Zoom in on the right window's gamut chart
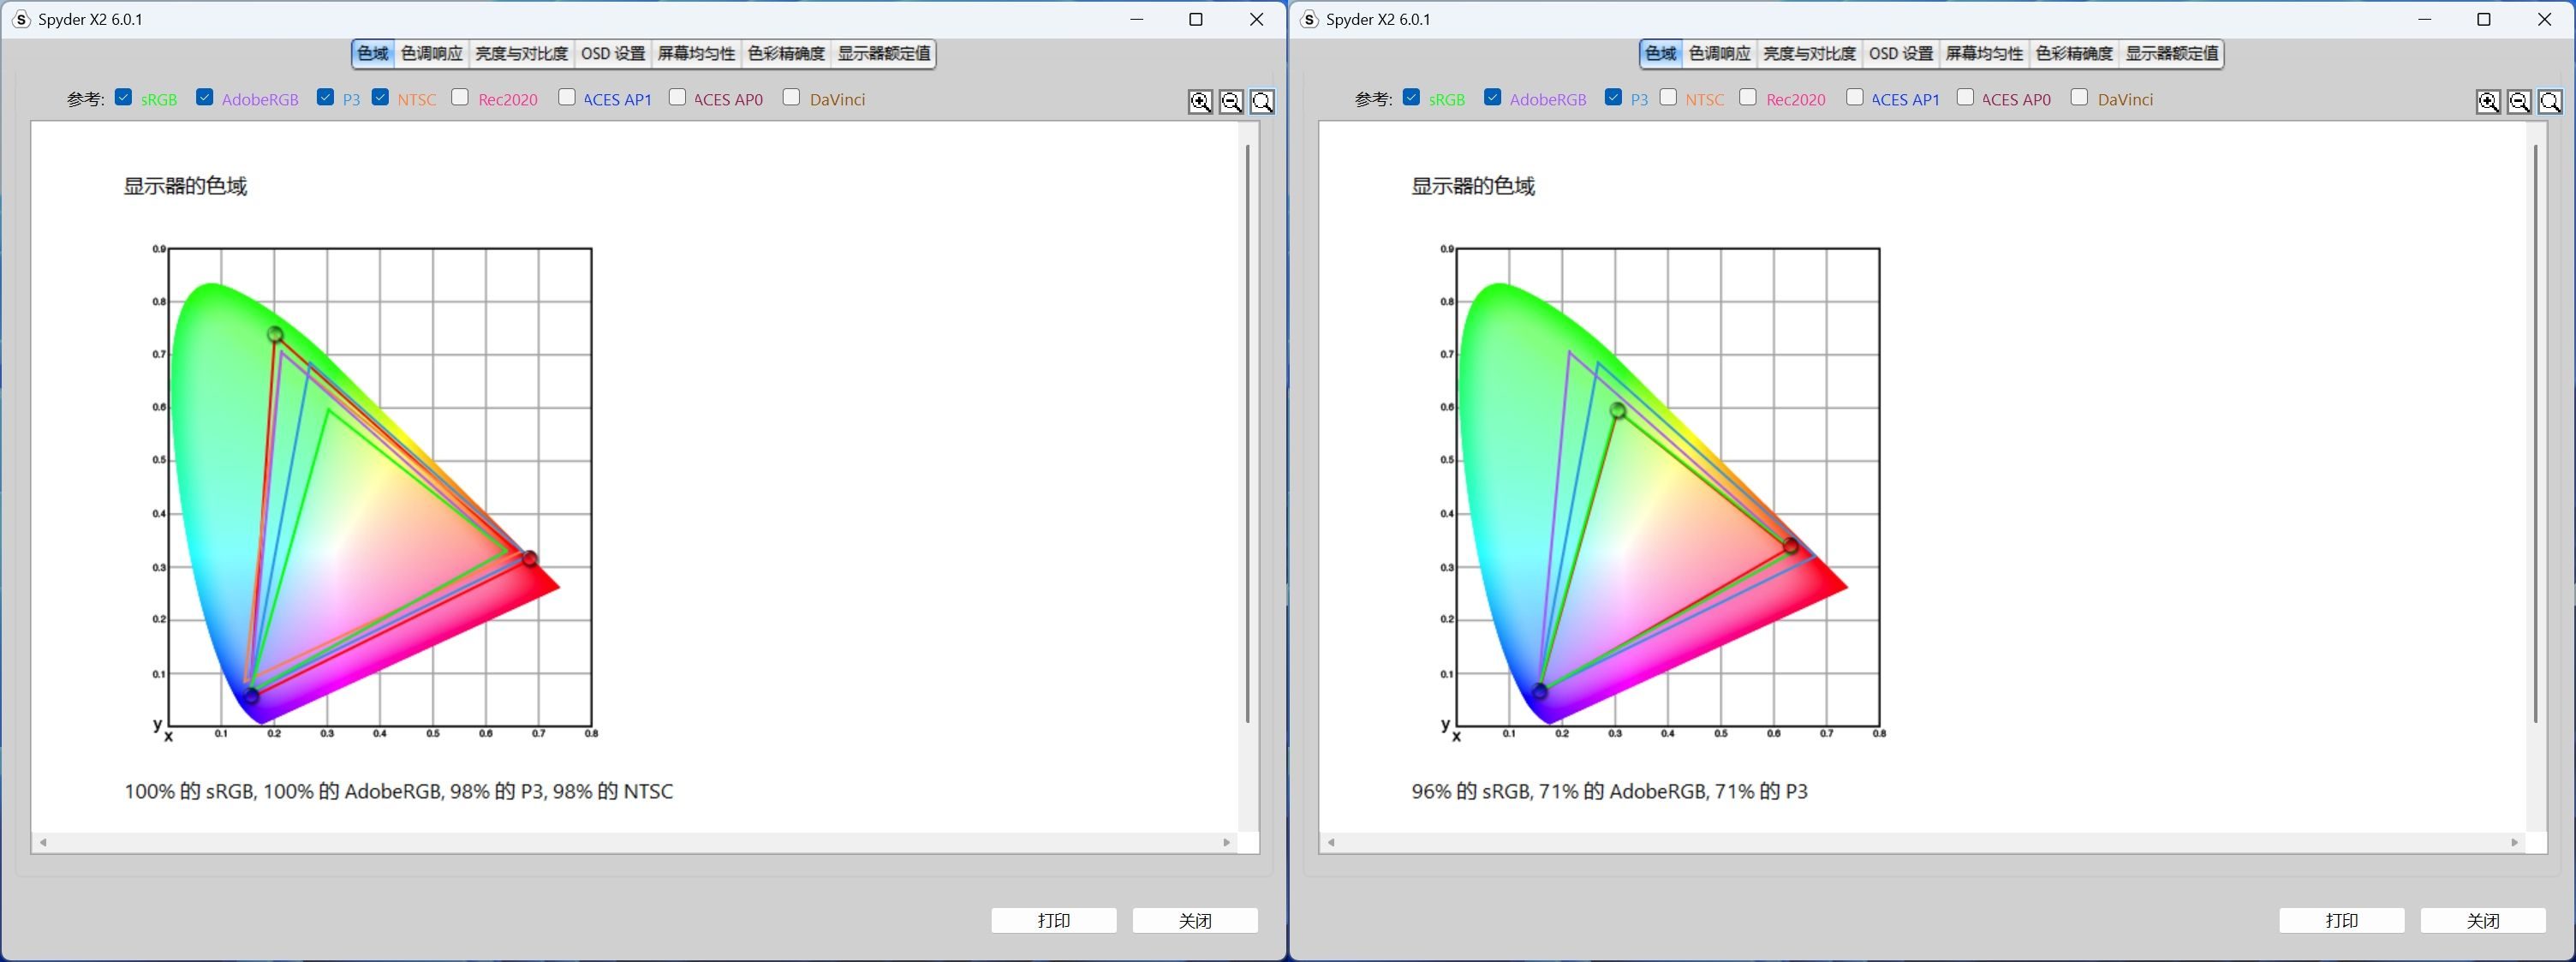The image size is (2576, 962). pos(2488,102)
